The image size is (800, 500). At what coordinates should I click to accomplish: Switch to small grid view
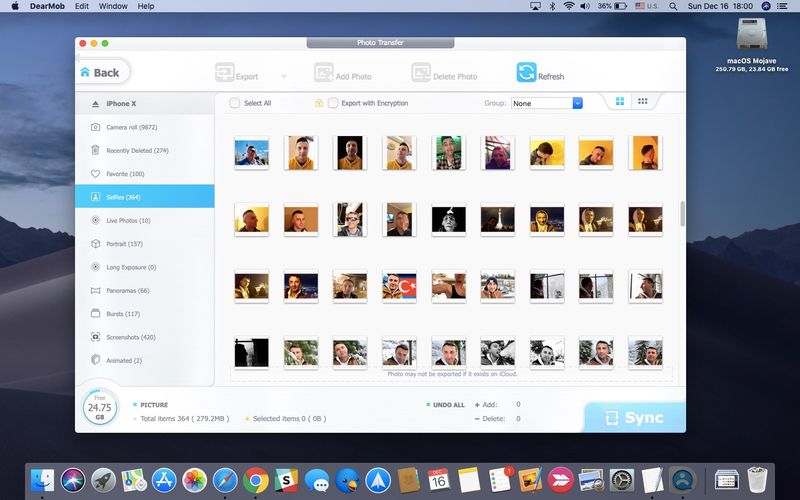(x=642, y=101)
